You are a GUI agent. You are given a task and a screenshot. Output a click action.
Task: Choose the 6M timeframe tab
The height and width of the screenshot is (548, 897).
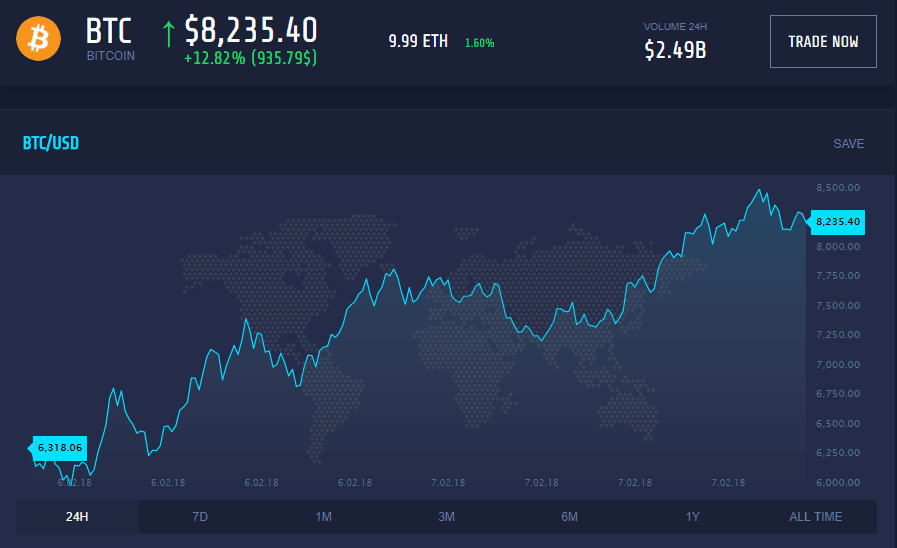(x=569, y=517)
